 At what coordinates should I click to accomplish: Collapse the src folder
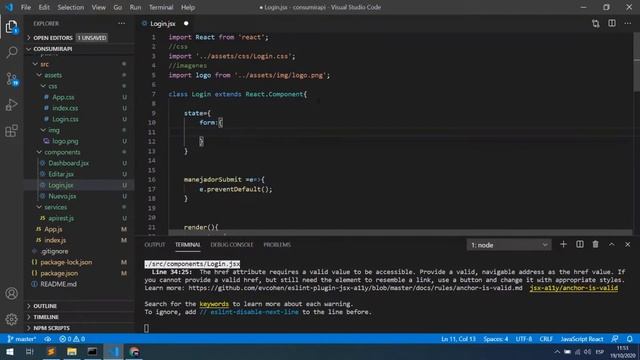point(80,64)
